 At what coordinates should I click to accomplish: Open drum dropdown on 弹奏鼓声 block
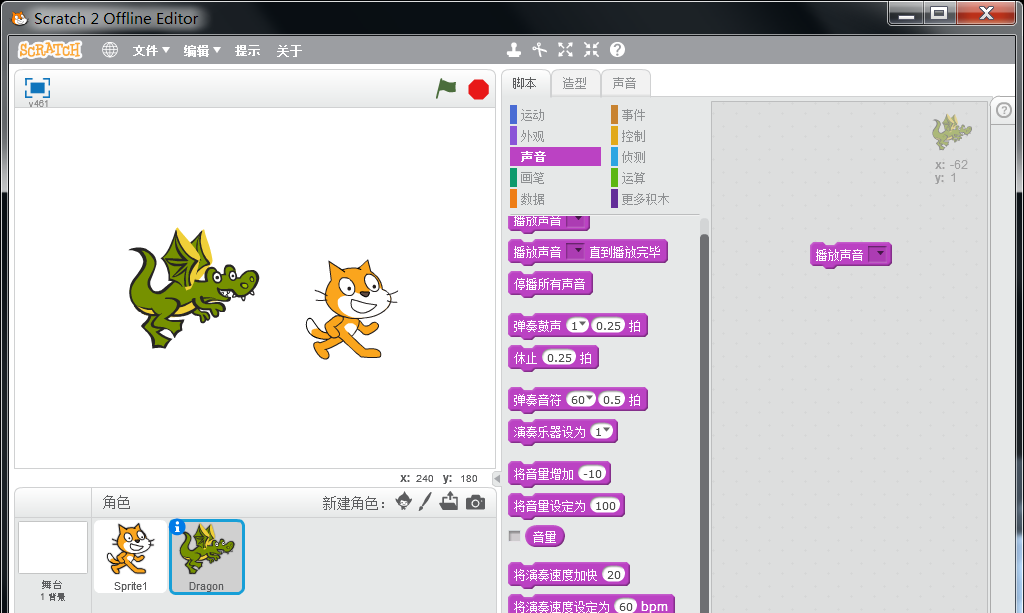coord(577,325)
